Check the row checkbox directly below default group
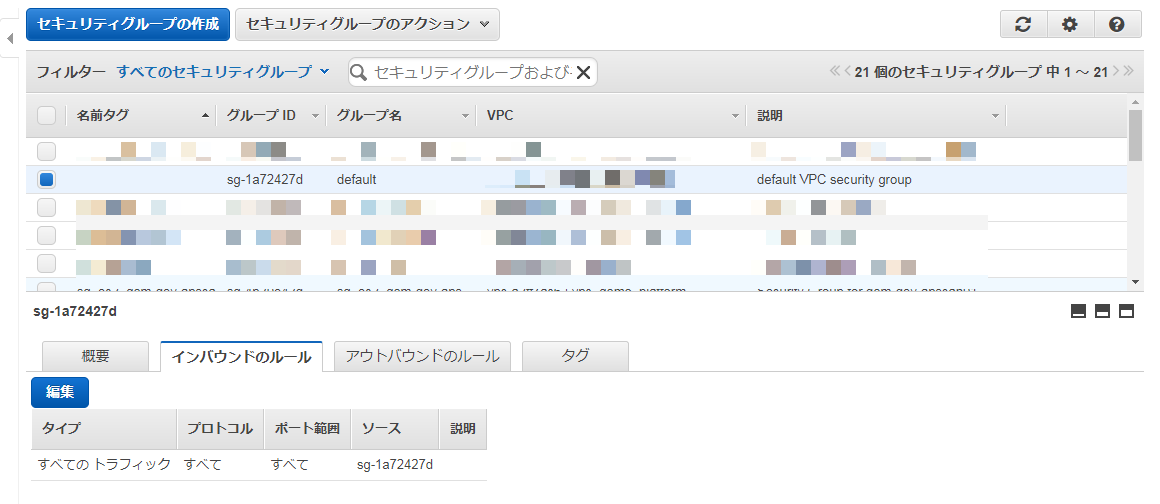This screenshot has height=504, width=1160. pos(46,208)
